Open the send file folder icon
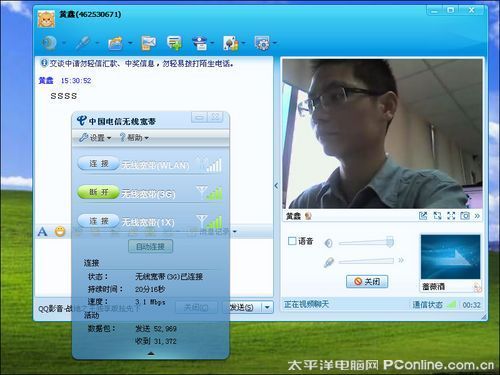The image size is (500, 375). tap(116, 43)
